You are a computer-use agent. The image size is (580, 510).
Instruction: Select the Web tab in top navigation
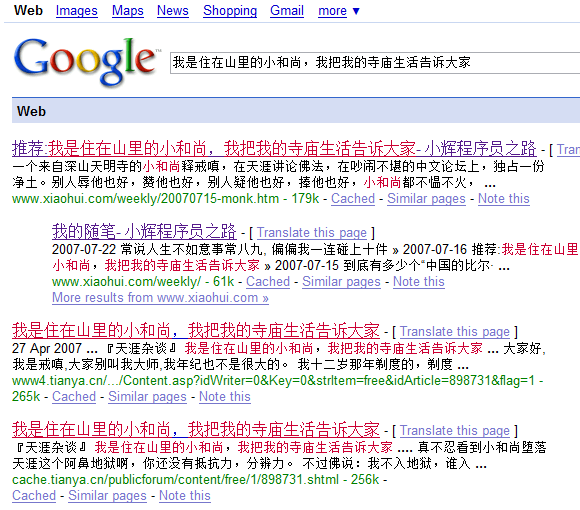tap(28, 11)
